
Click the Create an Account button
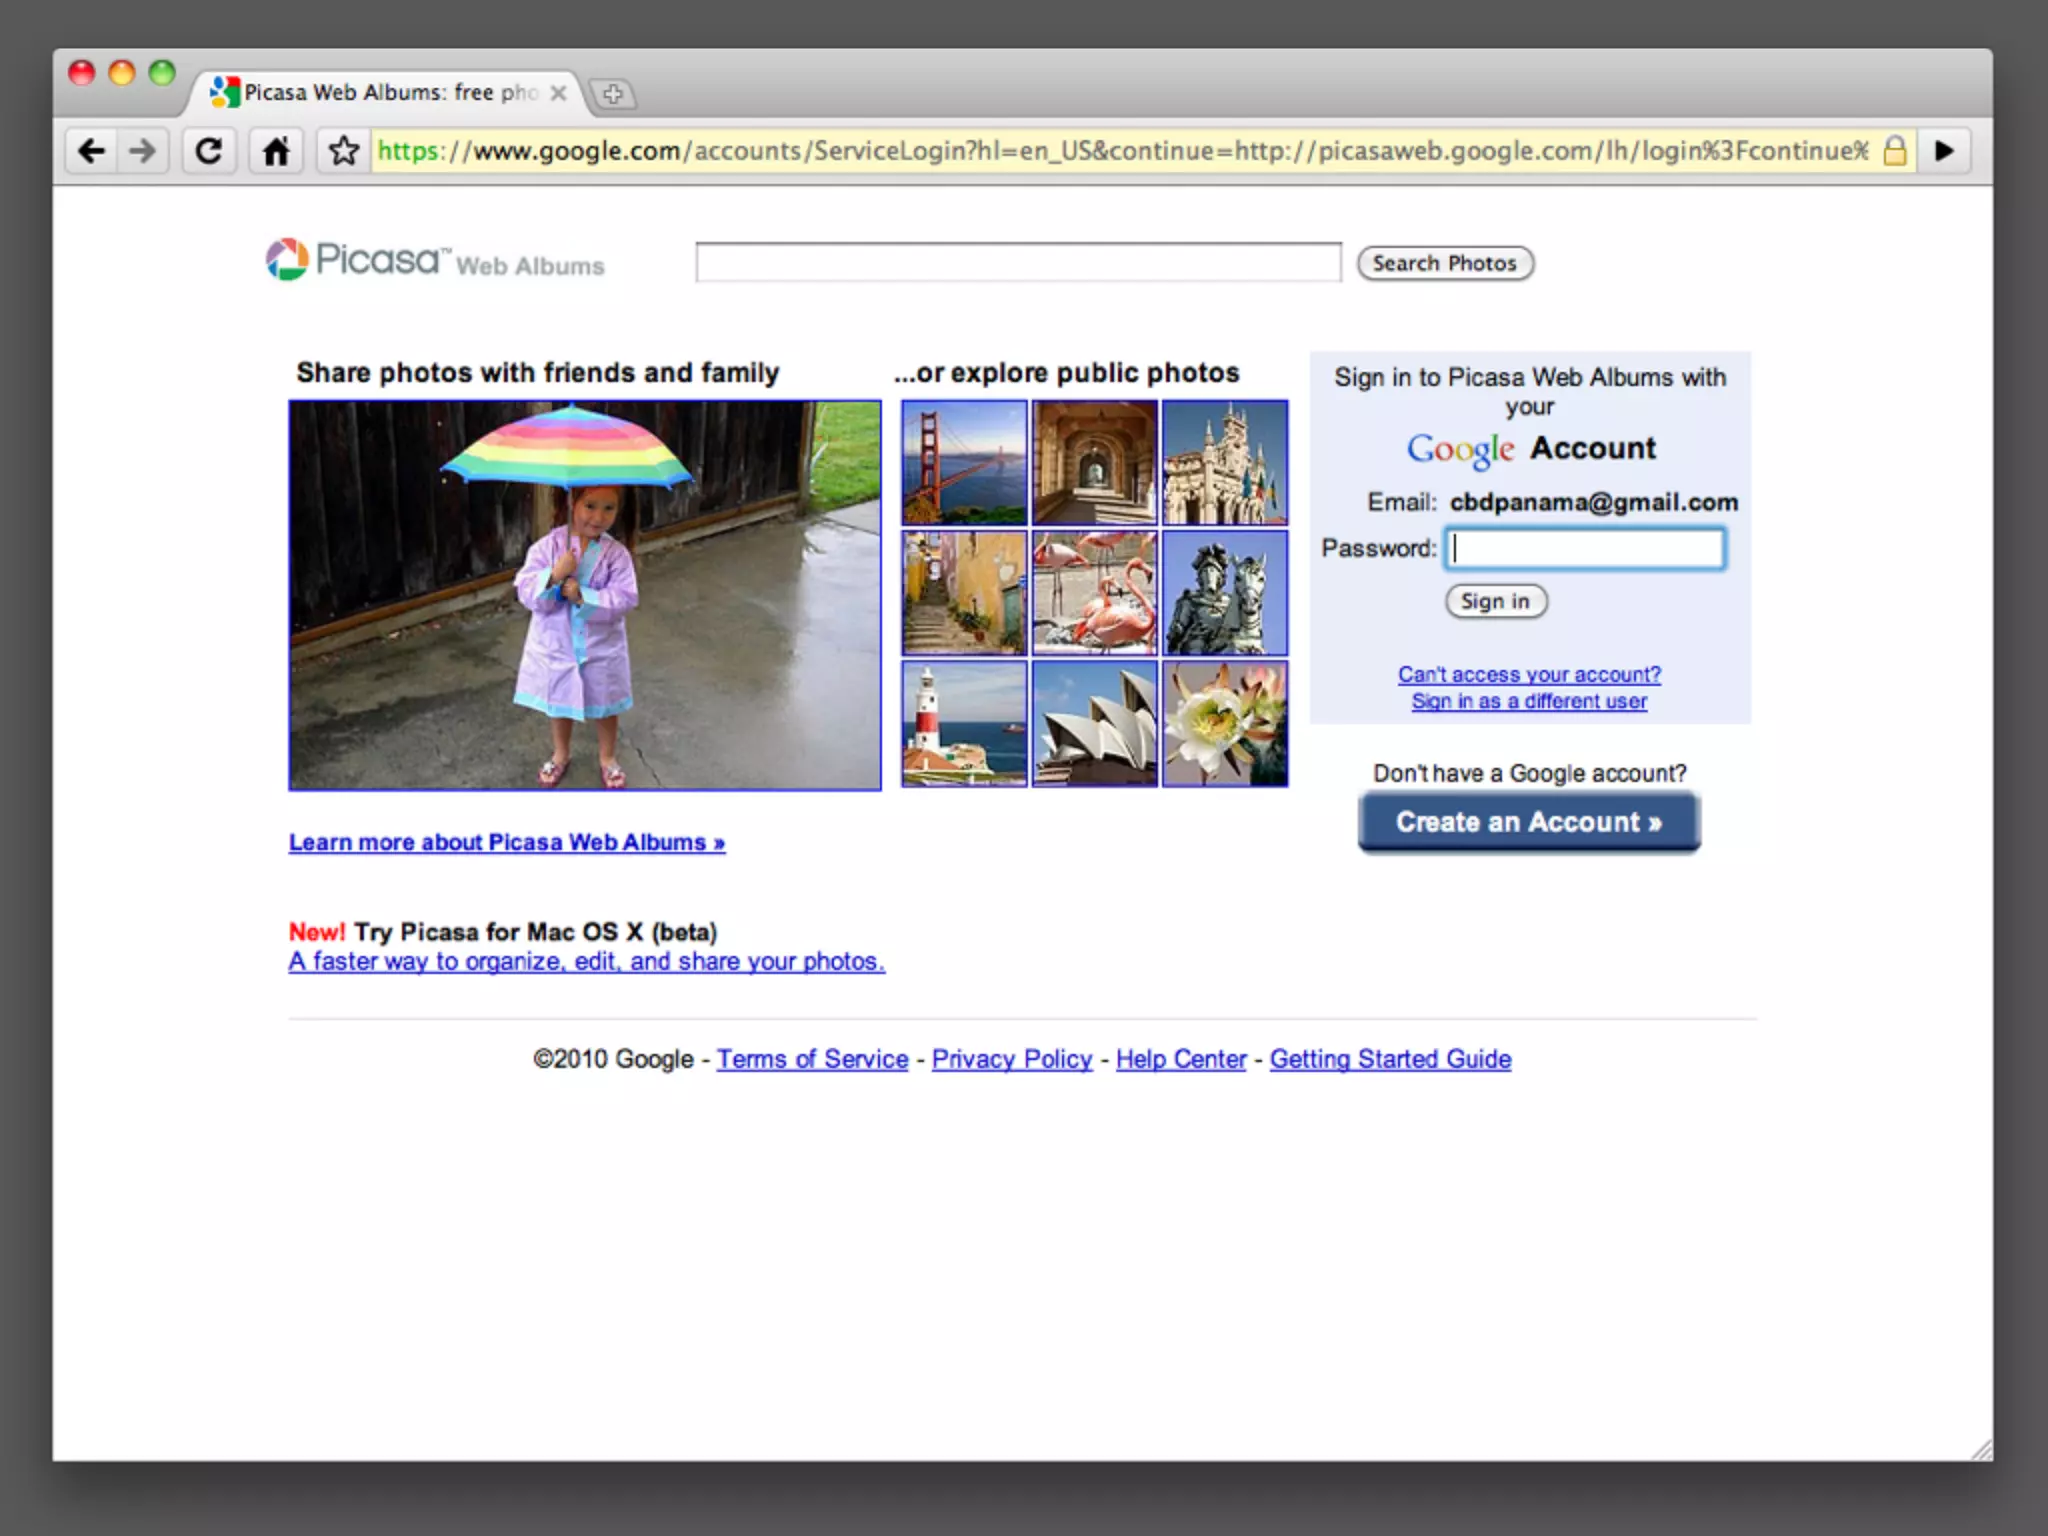pyautogui.click(x=1528, y=822)
